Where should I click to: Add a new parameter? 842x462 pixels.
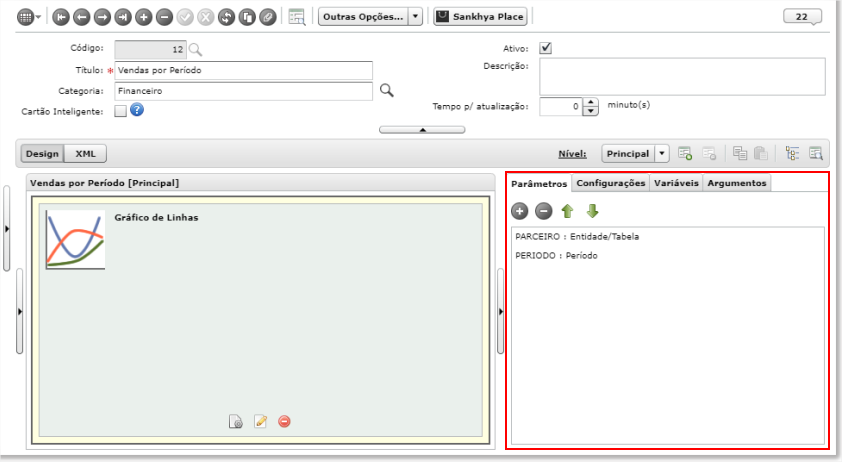click(x=519, y=211)
